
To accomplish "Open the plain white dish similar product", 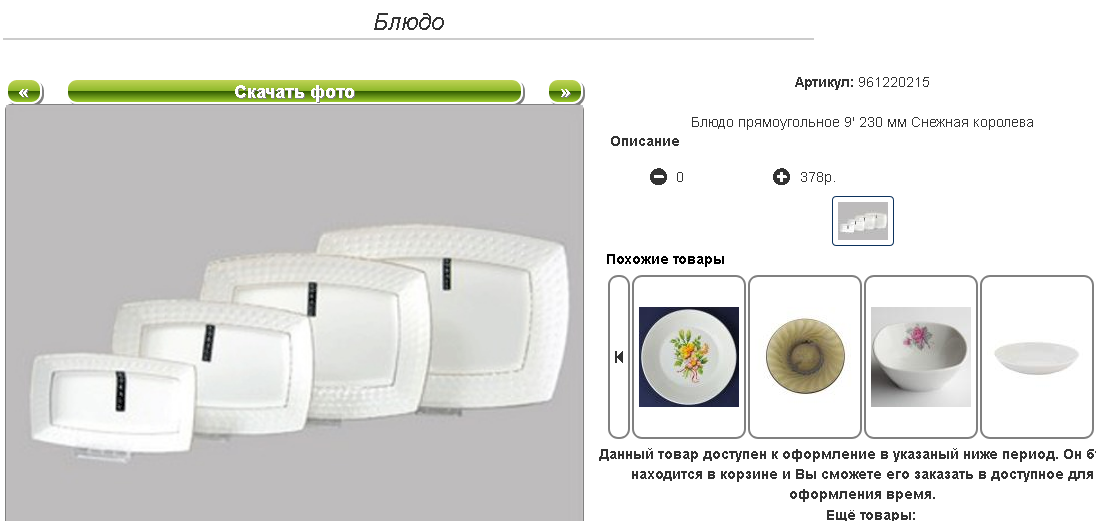I will pos(1037,357).
